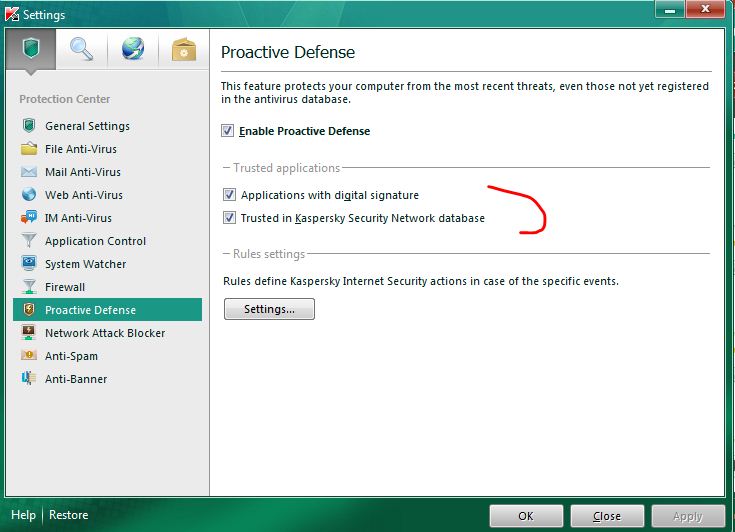Select Mail Anti-Virus in sidebar
Image resolution: width=735 pixels, height=532 pixels.
coord(107,172)
